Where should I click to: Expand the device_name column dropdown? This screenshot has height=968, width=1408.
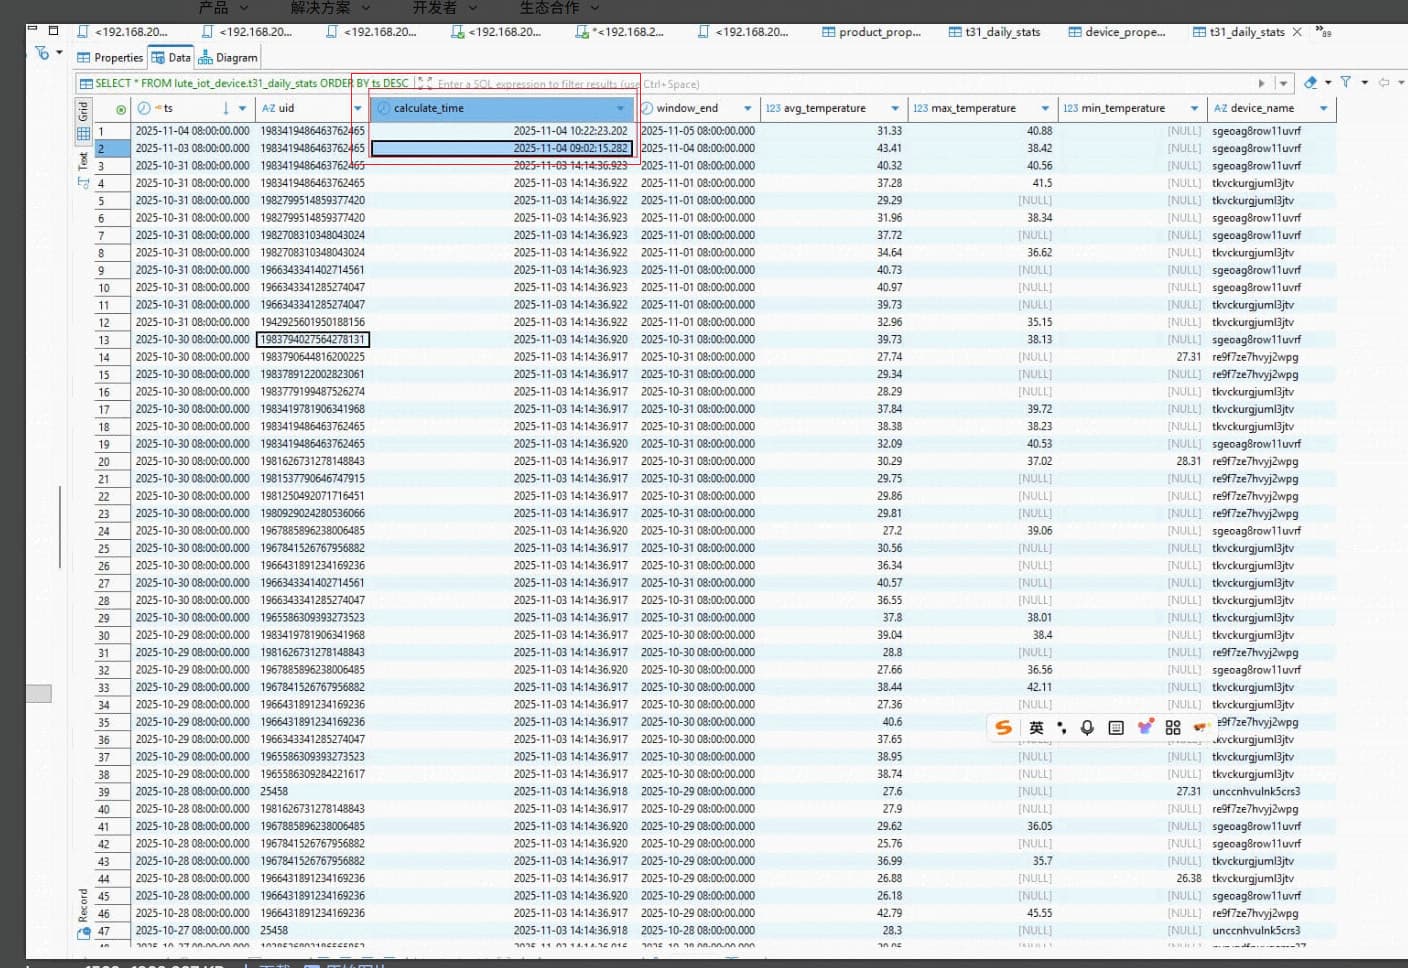coord(1323,108)
